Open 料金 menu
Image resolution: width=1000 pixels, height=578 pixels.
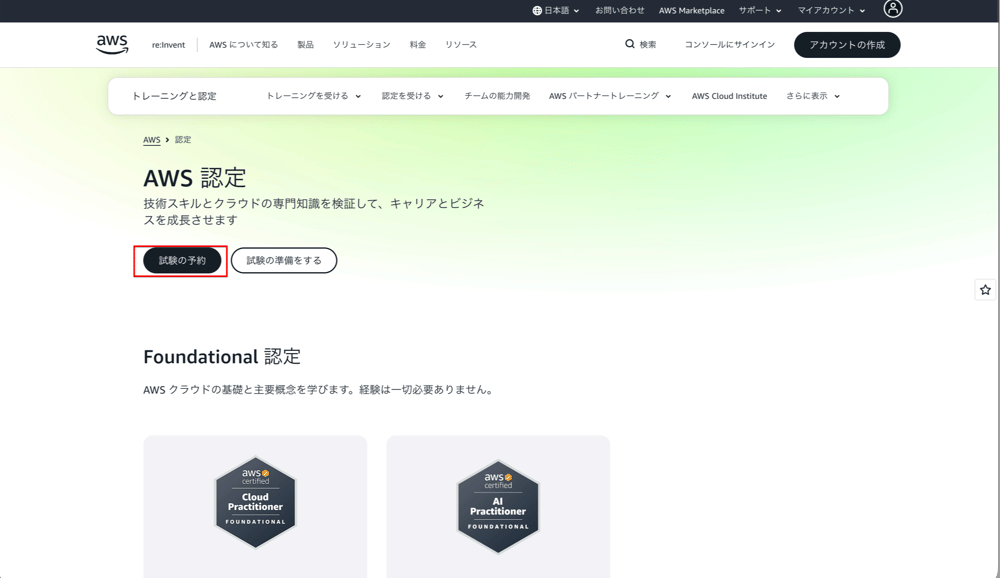[x=418, y=45]
